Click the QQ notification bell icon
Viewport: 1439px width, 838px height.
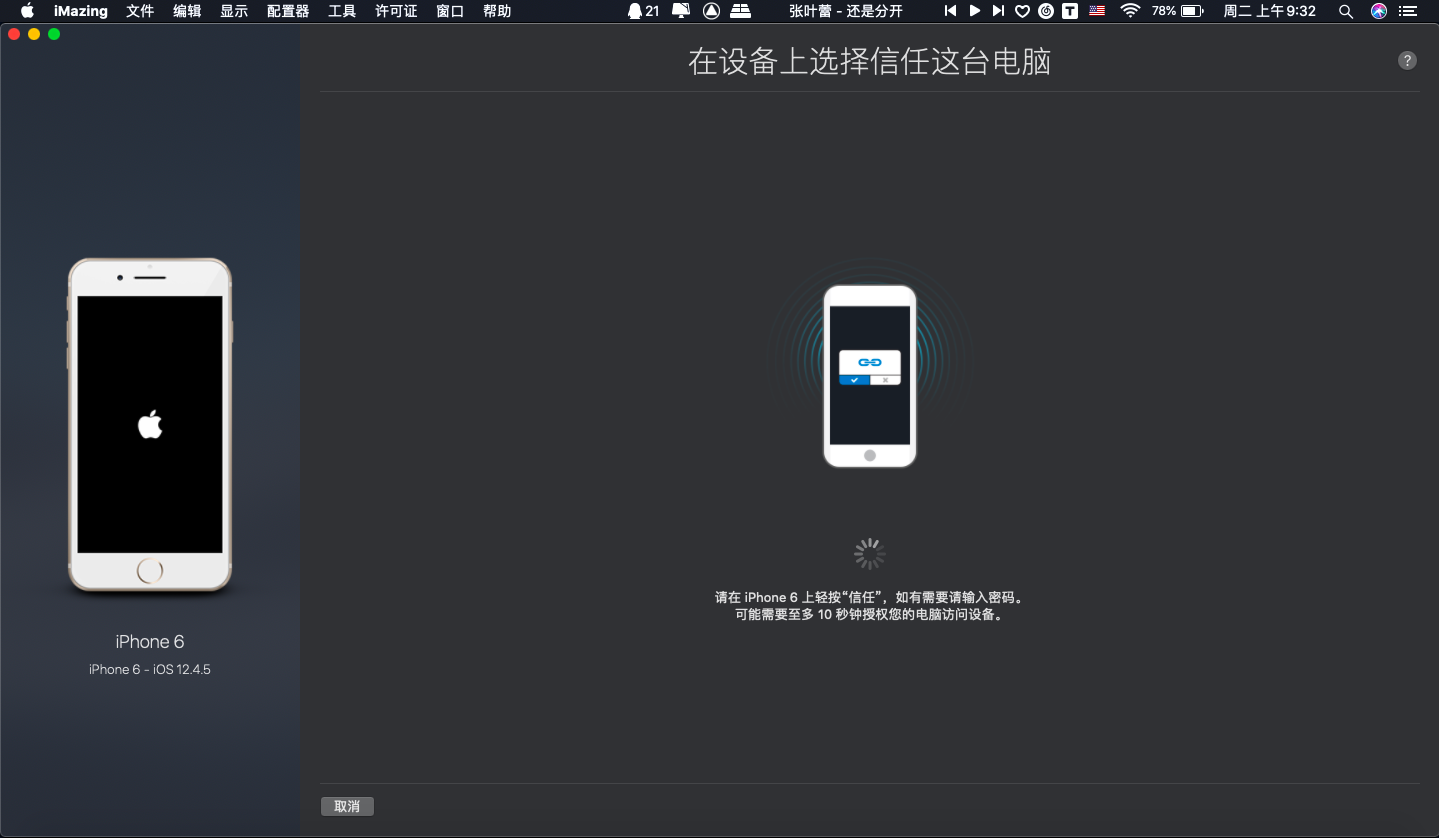tap(635, 11)
